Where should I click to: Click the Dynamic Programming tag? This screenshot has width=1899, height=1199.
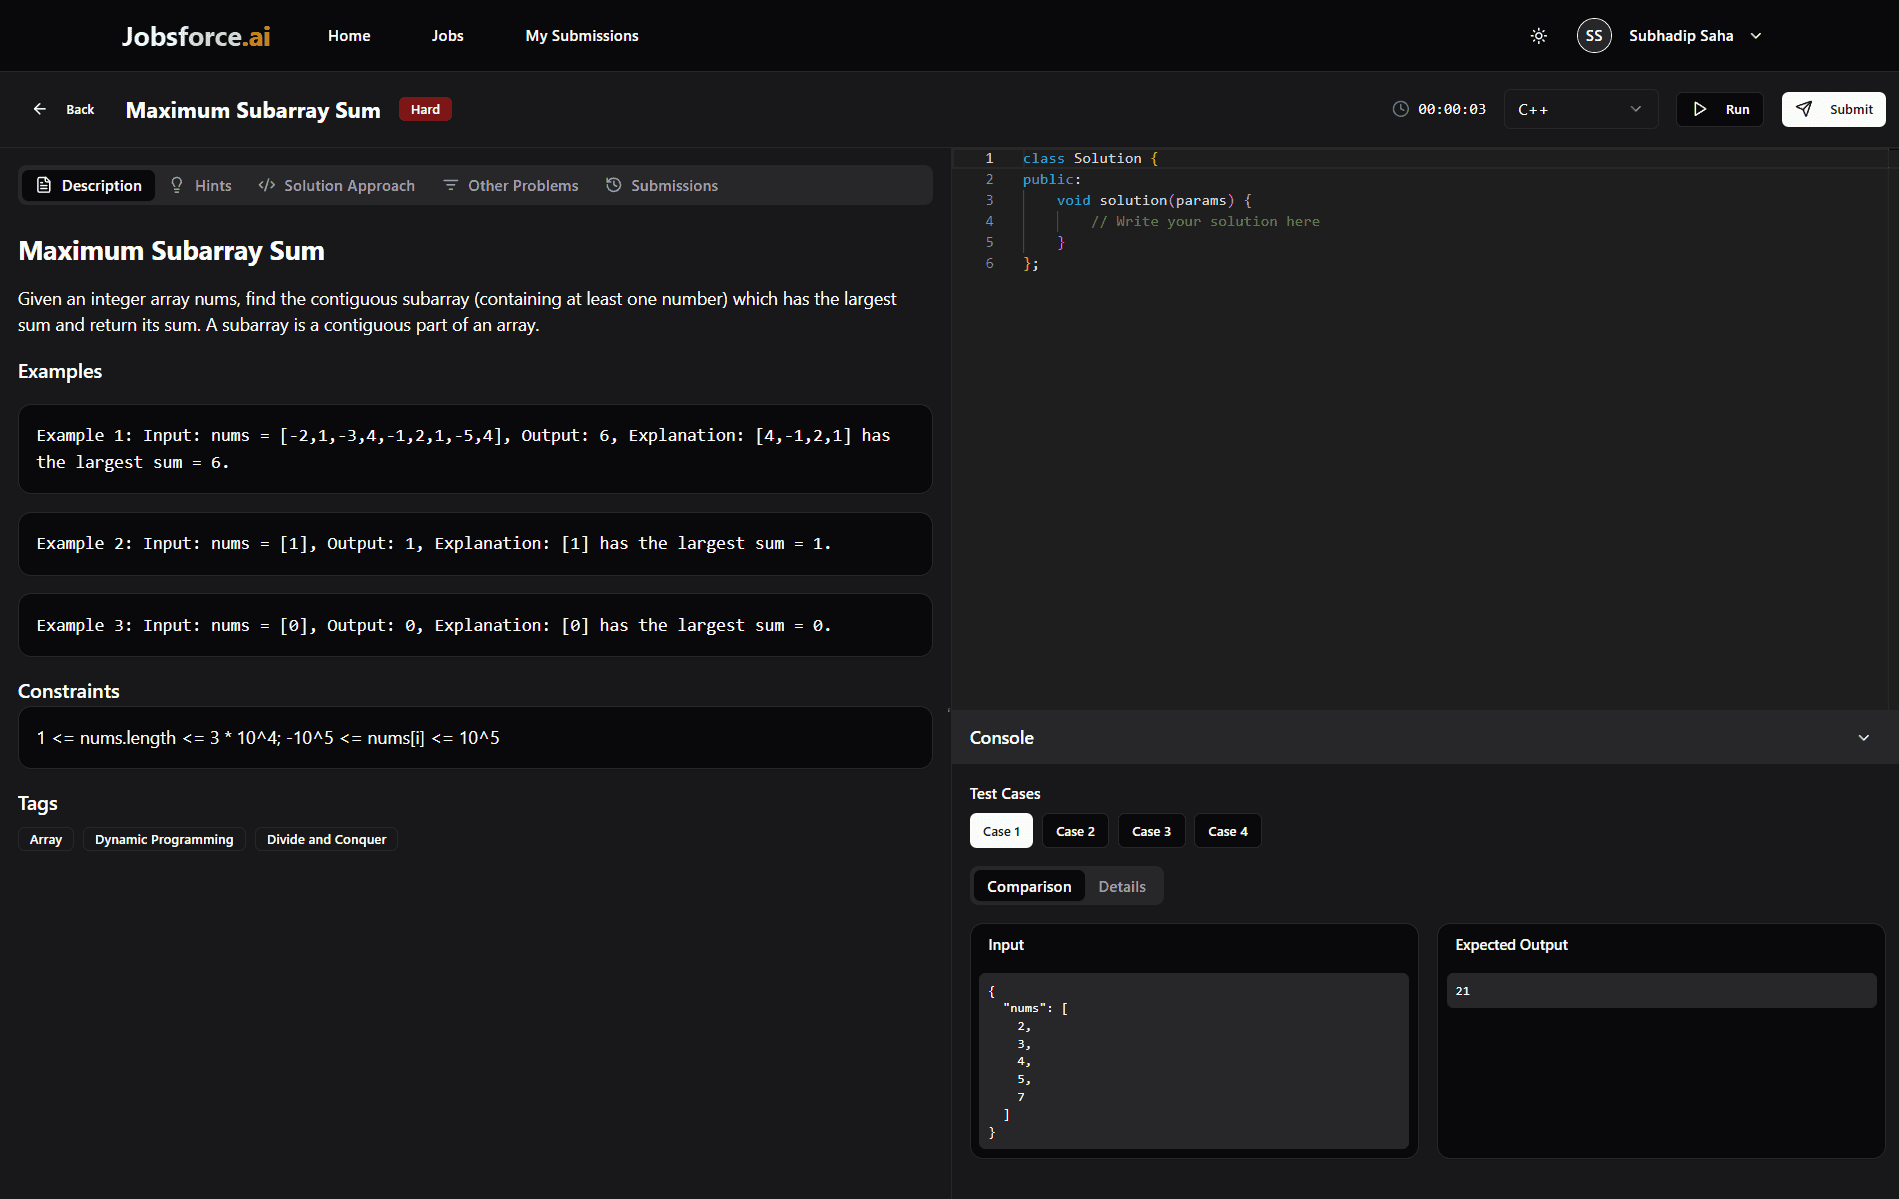pyautogui.click(x=164, y=840)
